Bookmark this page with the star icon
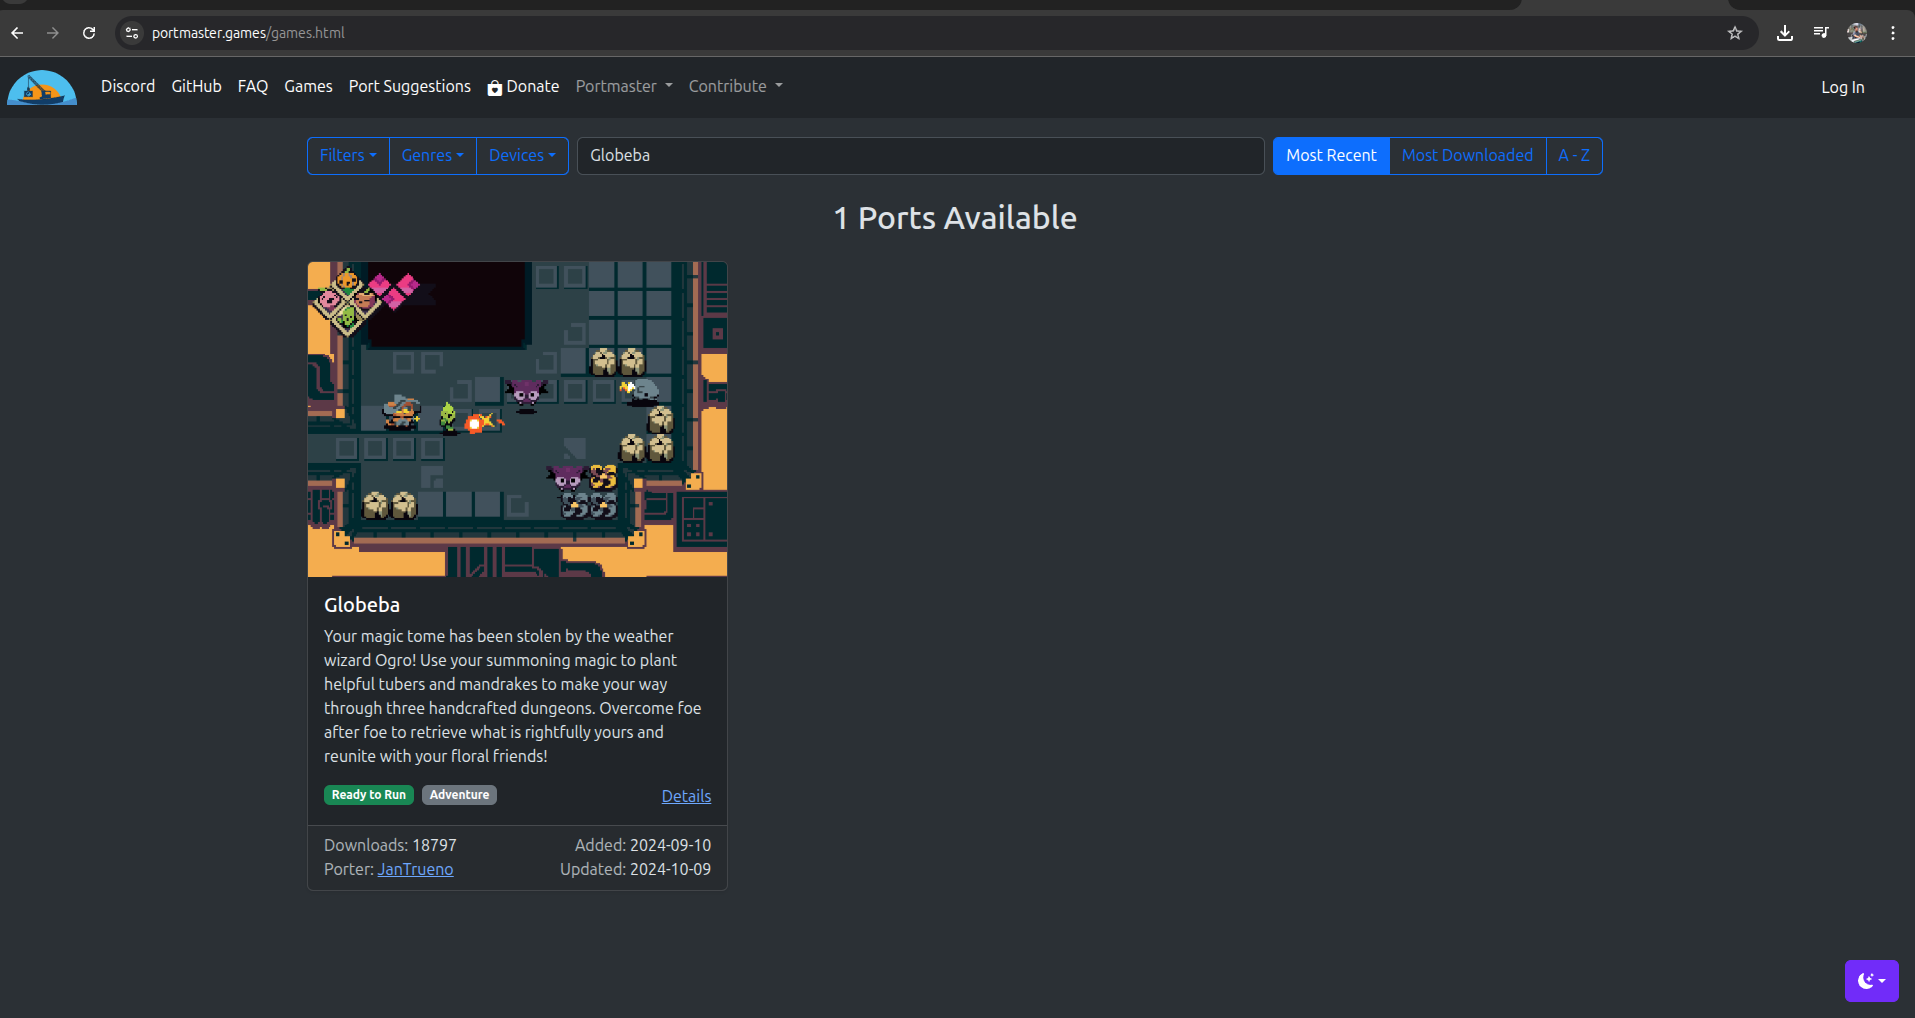The height and width of the screenshot is (1018, 1915). 1734,33
